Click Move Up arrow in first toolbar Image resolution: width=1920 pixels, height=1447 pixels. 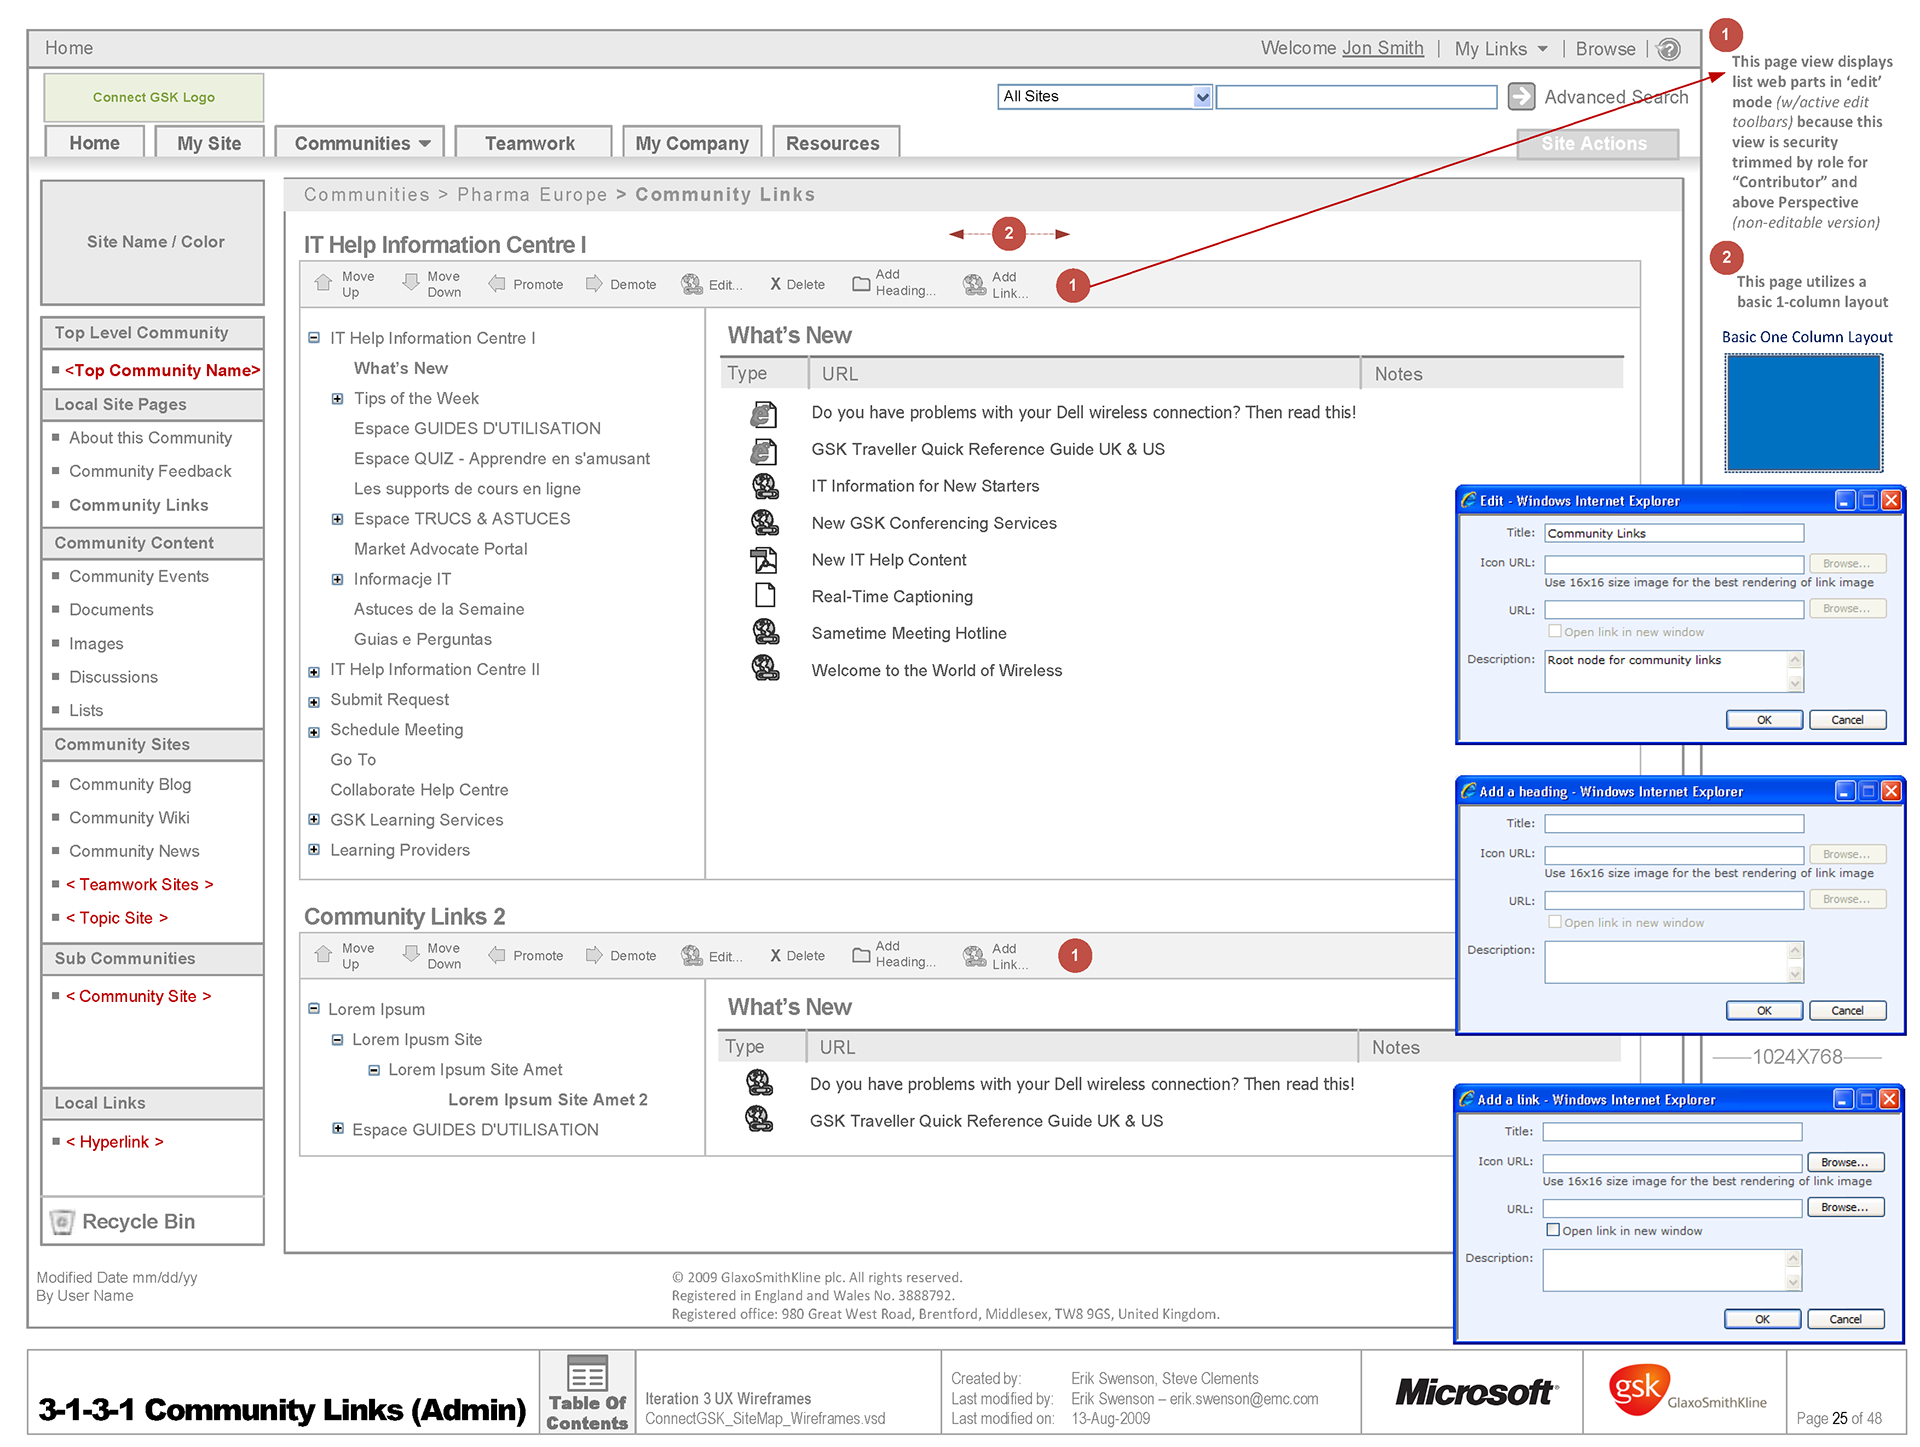tap(323, 283)
